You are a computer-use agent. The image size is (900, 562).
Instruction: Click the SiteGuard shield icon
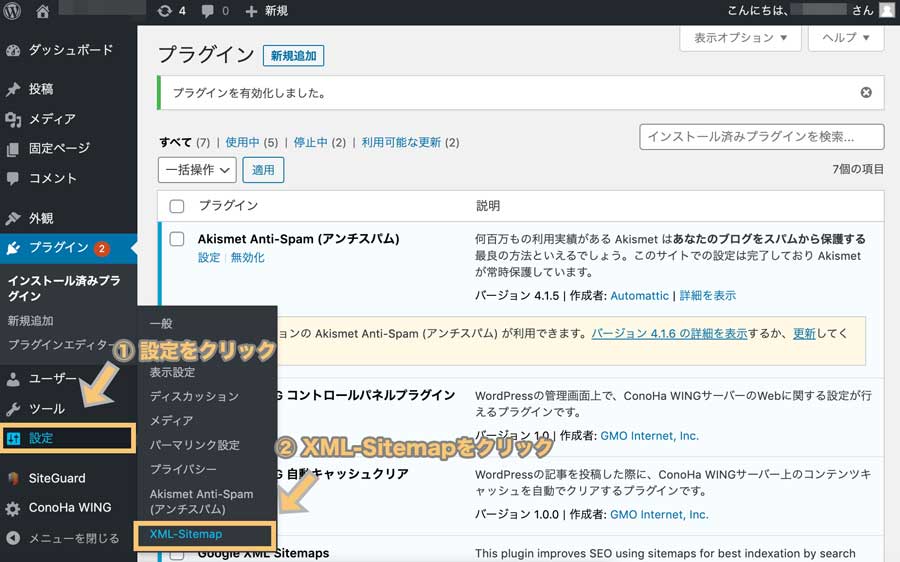13,478
